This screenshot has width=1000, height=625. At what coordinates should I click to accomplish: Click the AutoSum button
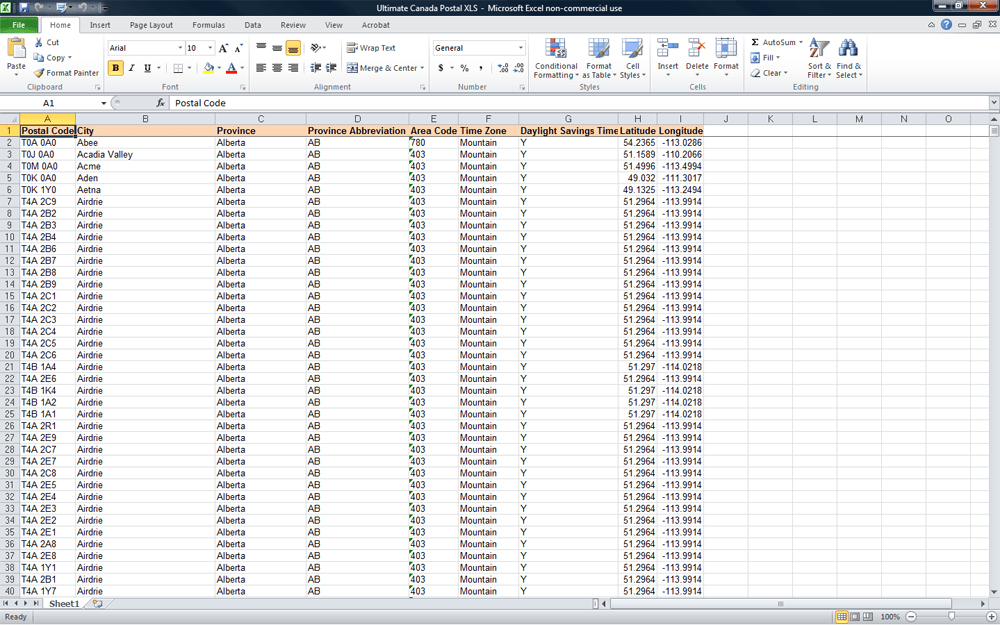click(x=776, y=42)
